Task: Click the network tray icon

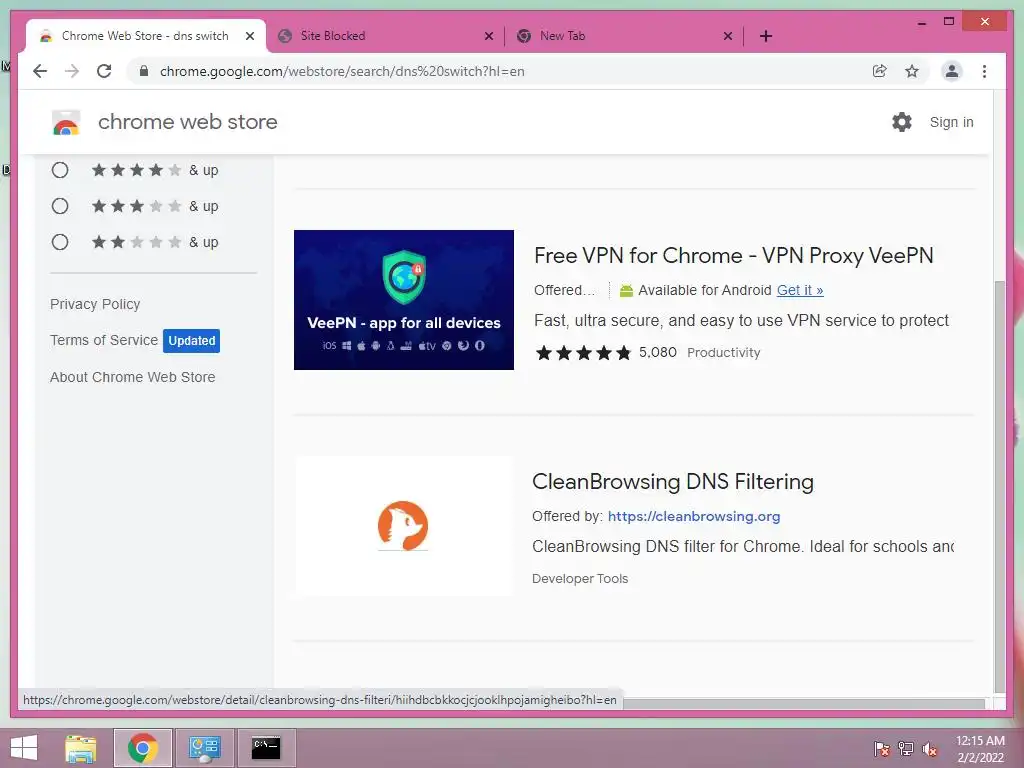Action: [906, 748]
